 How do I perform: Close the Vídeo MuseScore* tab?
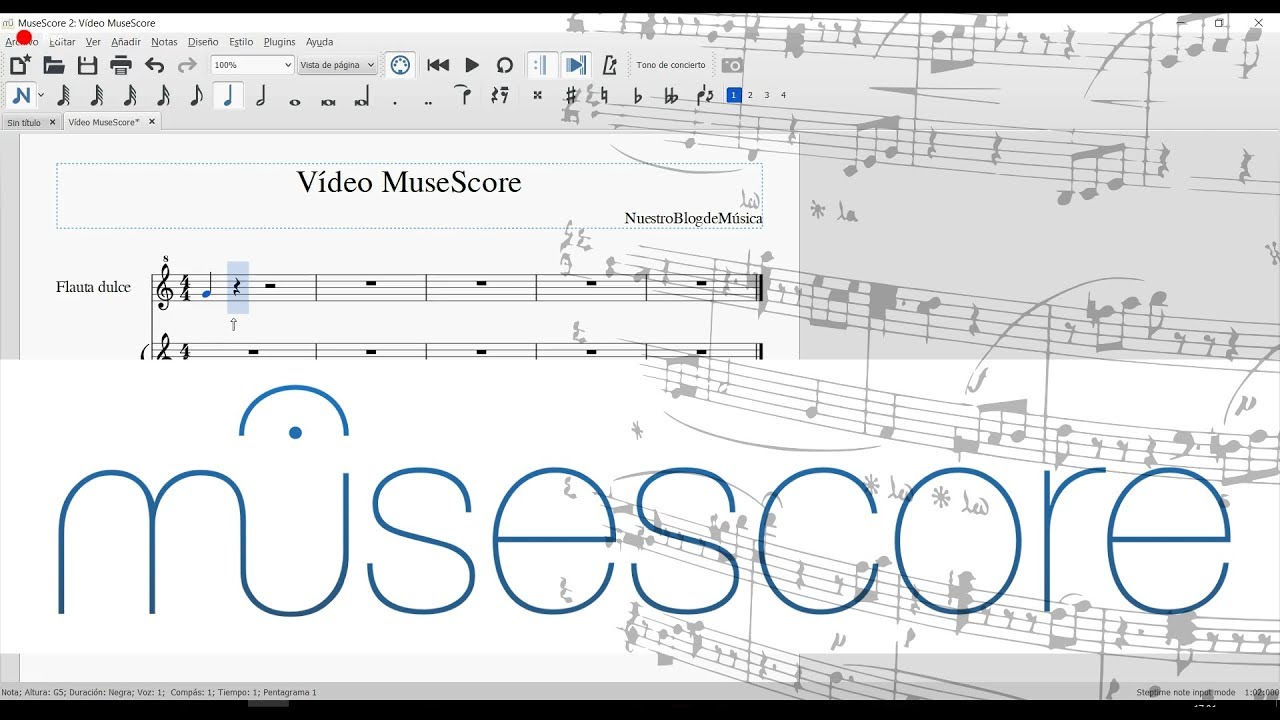point(152,122)
